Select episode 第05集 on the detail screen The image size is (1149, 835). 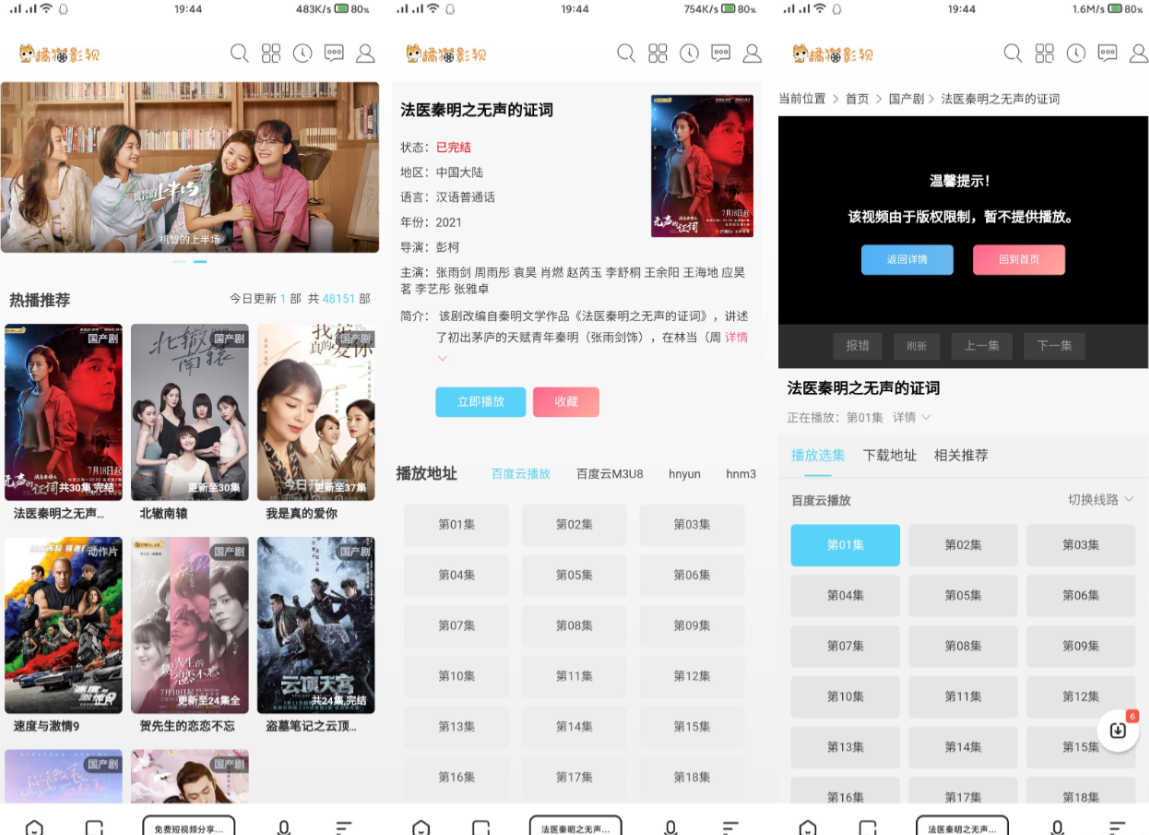574,575
